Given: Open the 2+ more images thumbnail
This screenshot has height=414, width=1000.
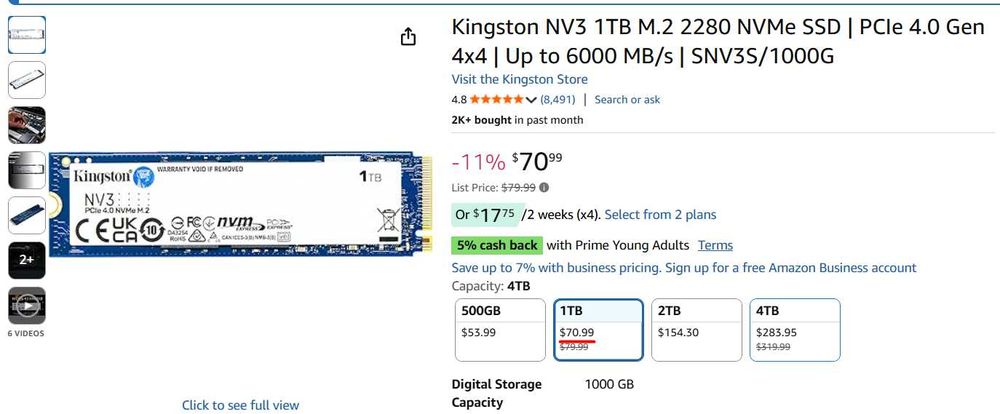Looking at the screenshot, I should pyautogui.click(x=27, y=260).
